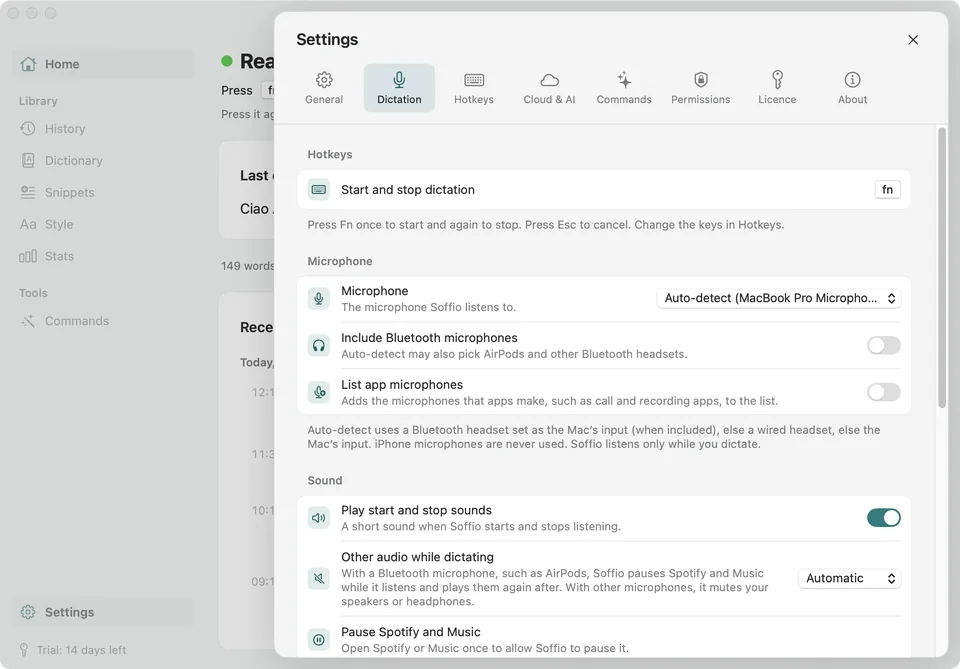Open the Hotkeys keyboard icon tab

(474, 80)
